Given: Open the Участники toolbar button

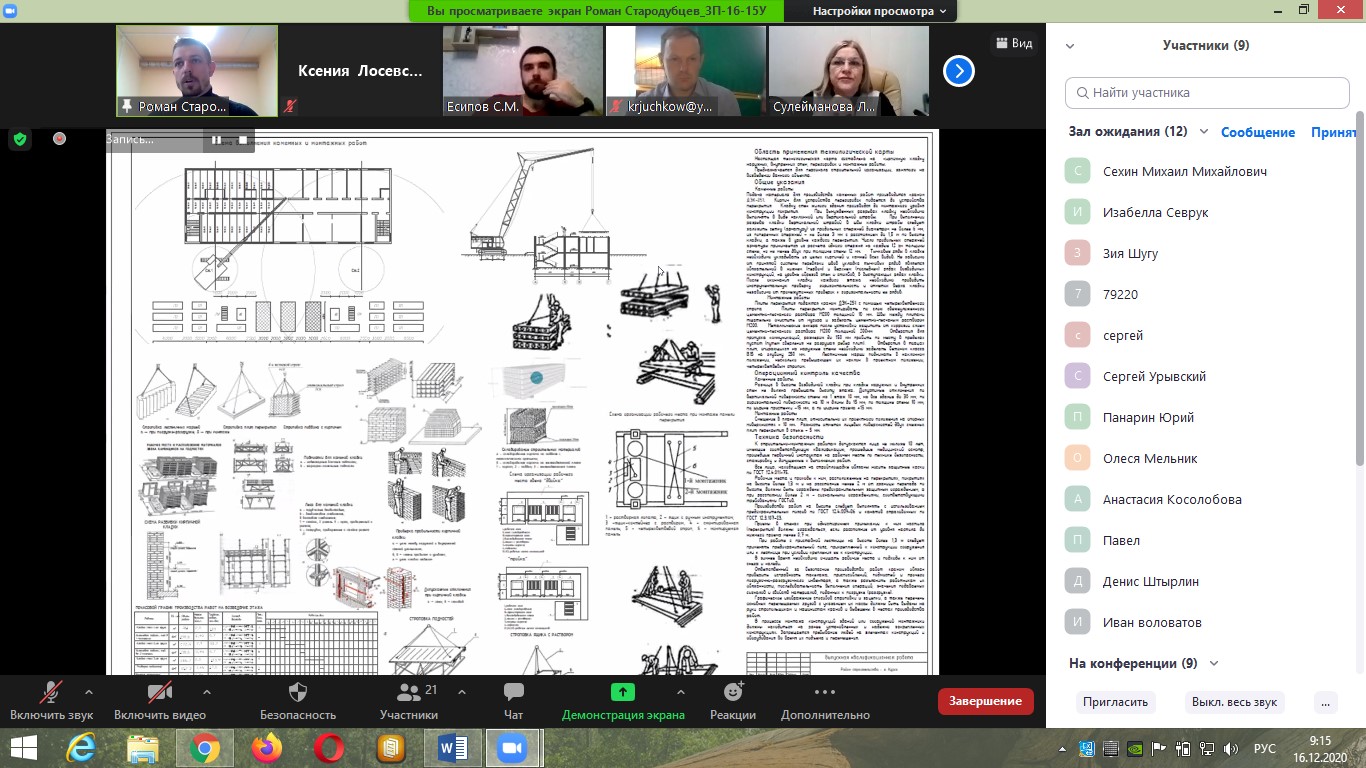Looking at the screenshot, I should 409,700.
